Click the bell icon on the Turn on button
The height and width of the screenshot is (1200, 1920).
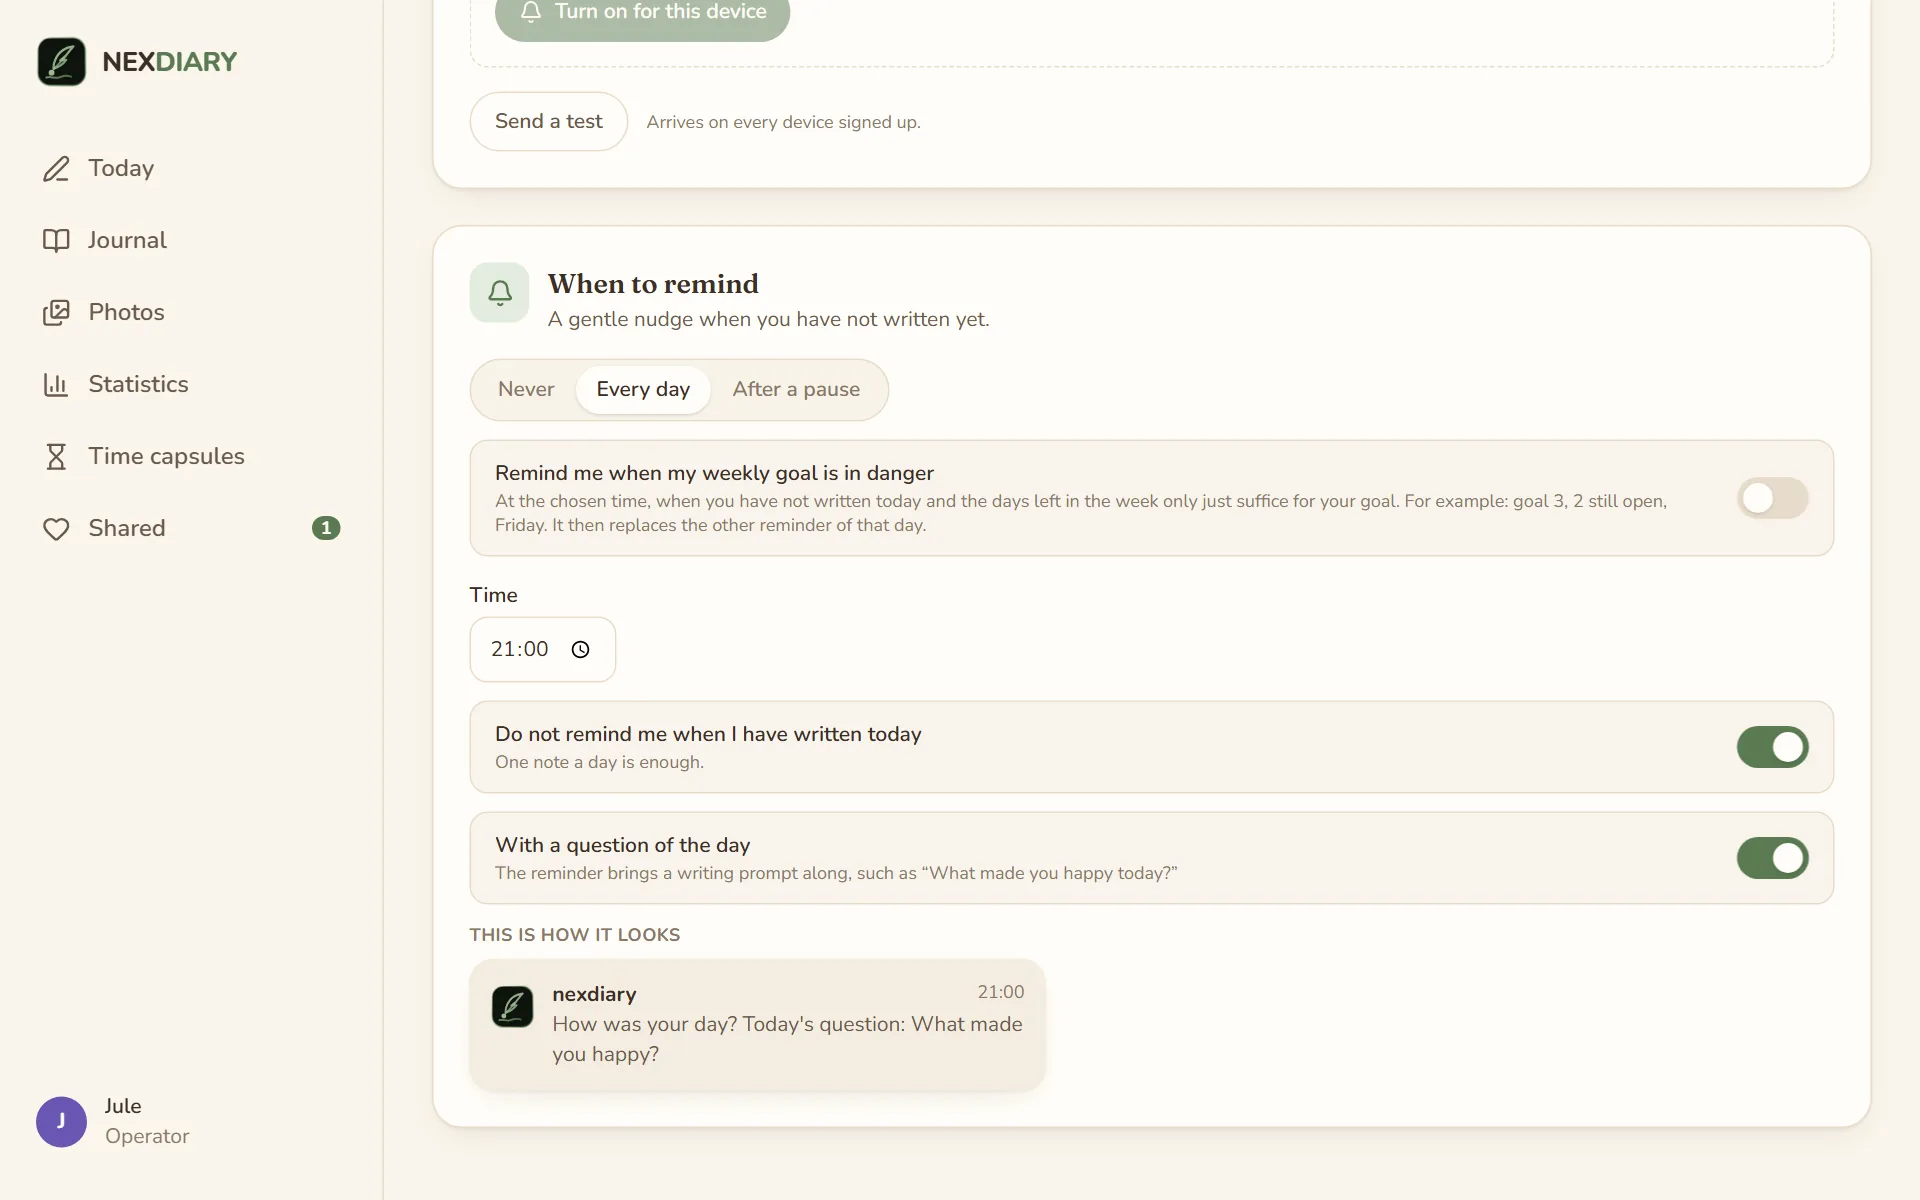coord(531,12)
